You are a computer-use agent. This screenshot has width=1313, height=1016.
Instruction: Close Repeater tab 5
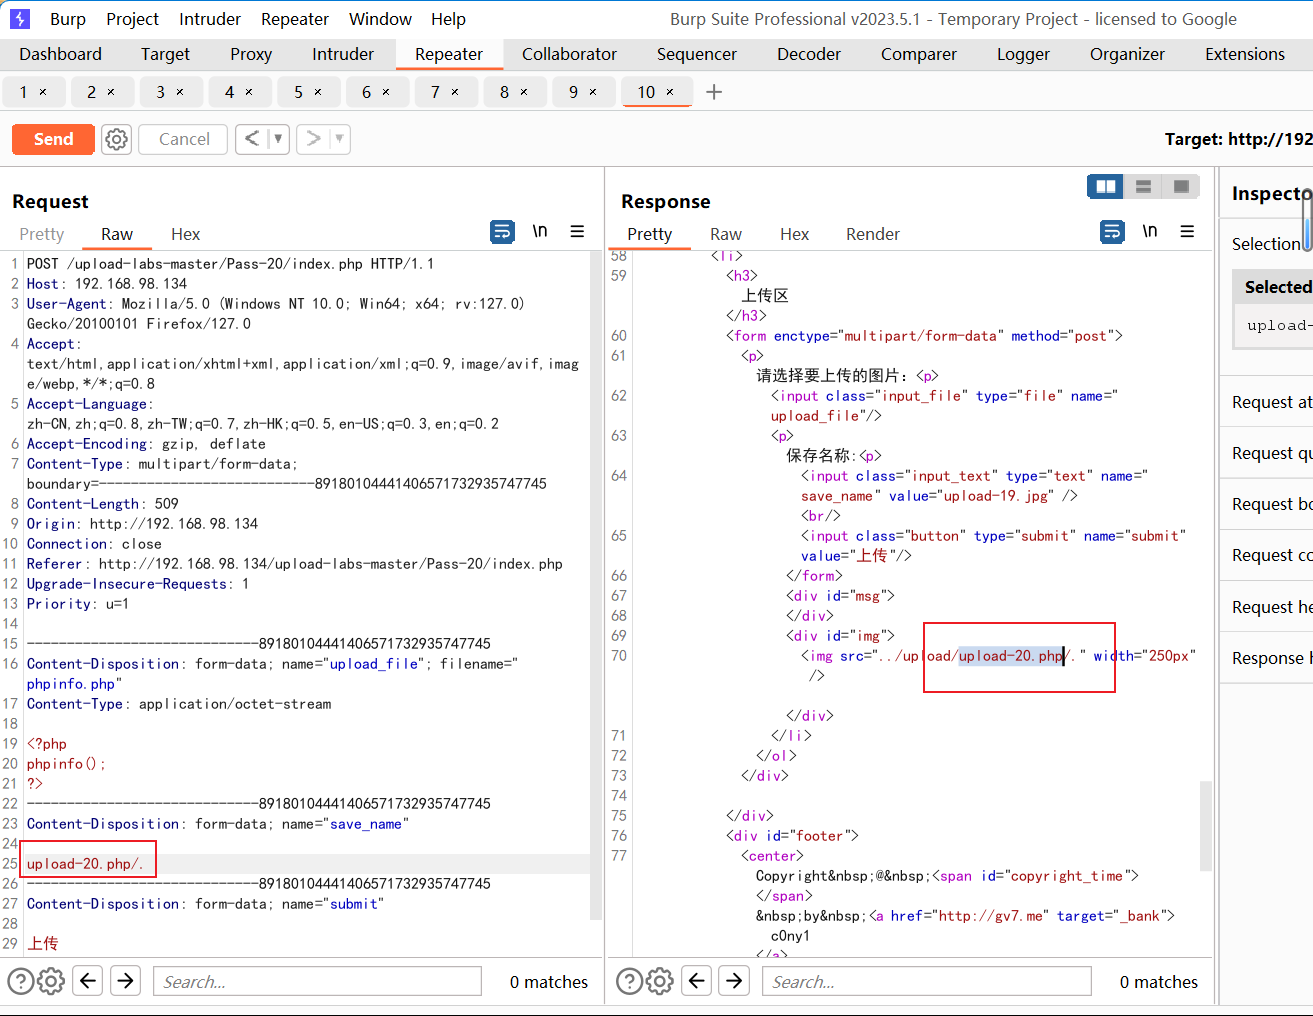click(318, 92)
